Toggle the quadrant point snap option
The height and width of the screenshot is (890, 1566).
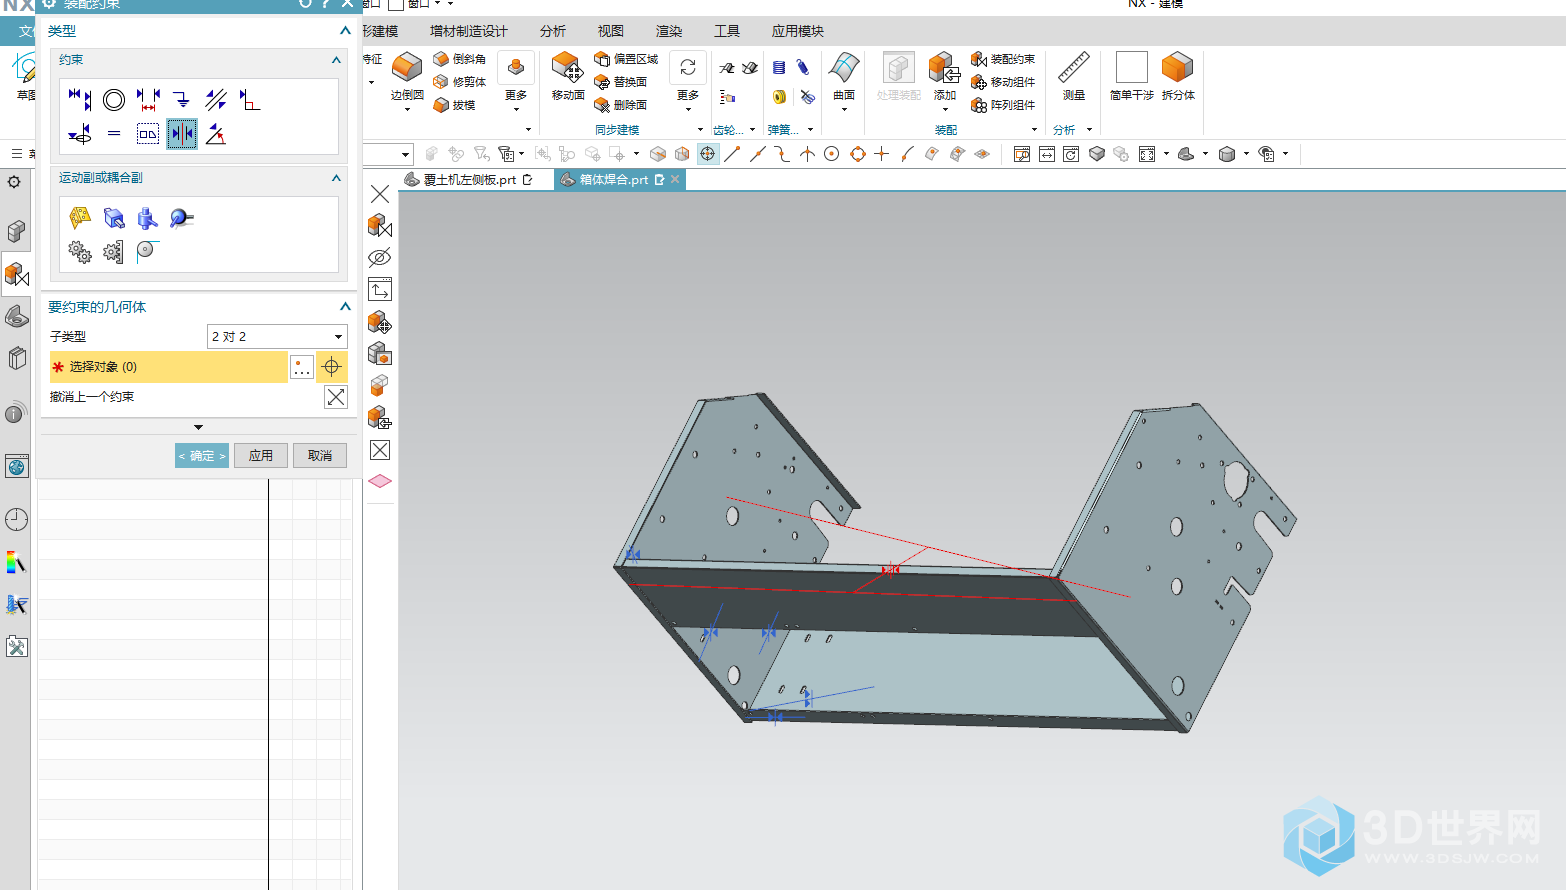[857, 154]
